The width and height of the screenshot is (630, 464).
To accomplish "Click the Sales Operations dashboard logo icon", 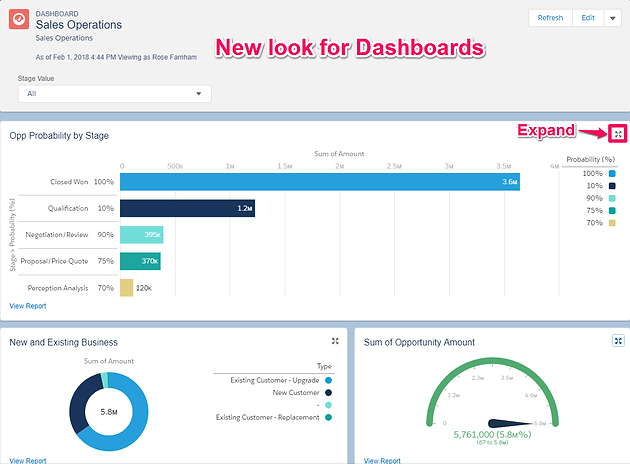I will point(19,19).
